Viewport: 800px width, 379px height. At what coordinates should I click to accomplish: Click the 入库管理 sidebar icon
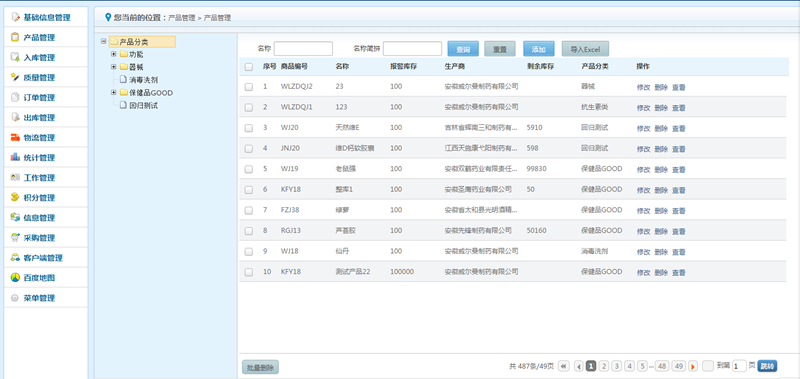pyautogui.click(x=15, y=58)
